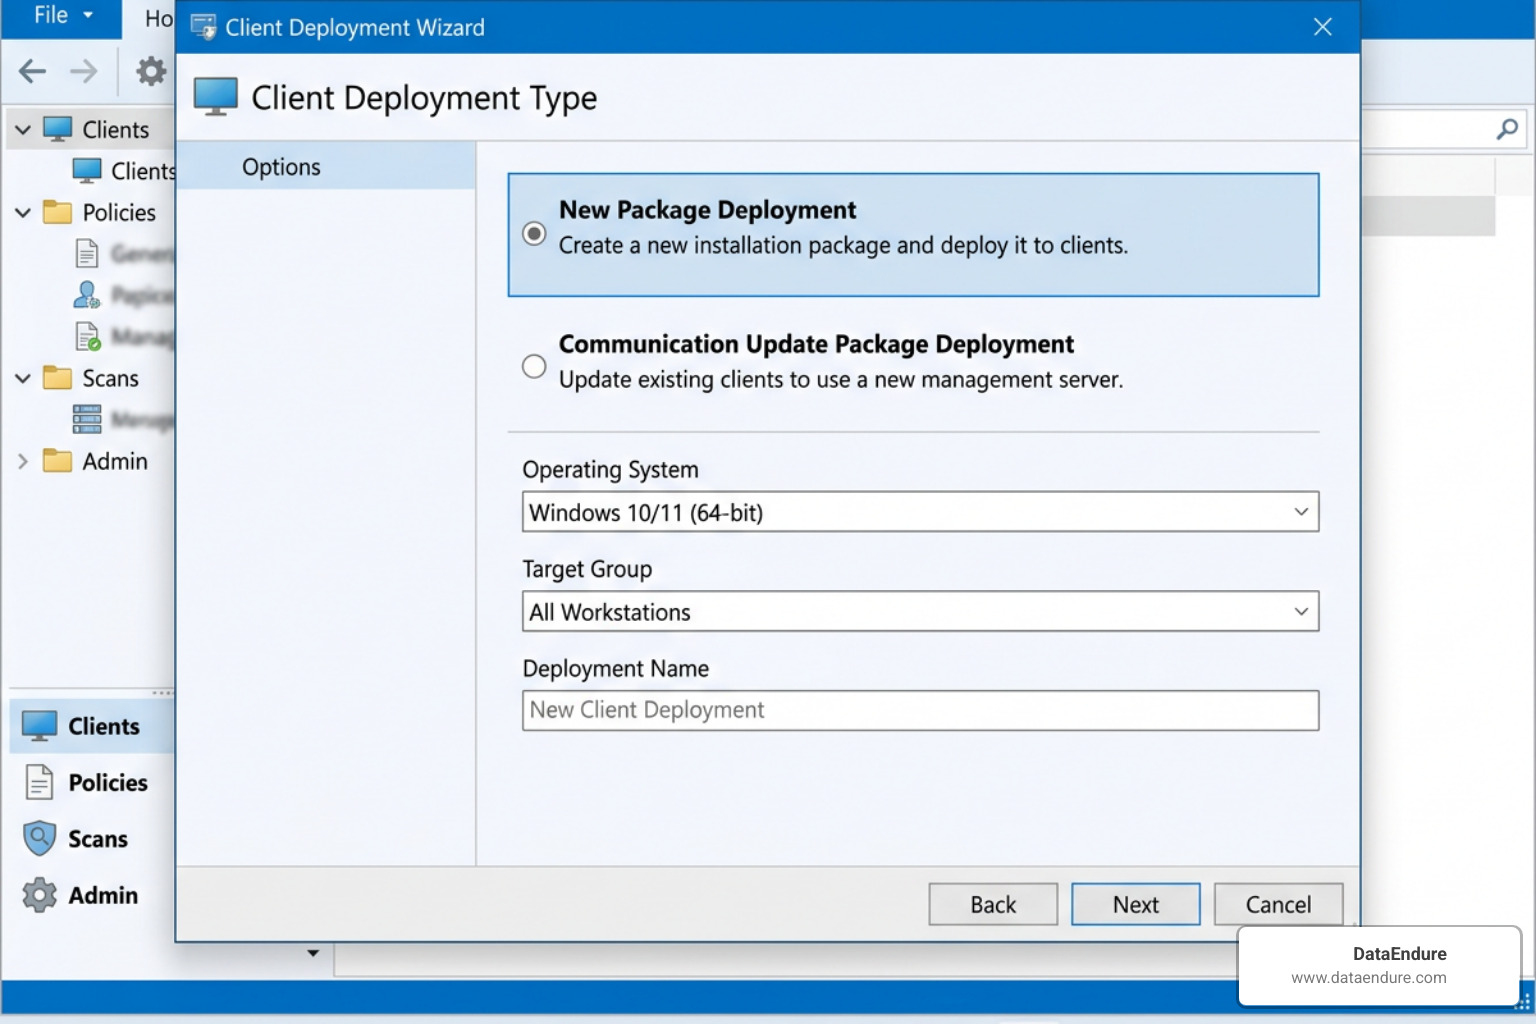Expand the Admin tree node
The width and height of the screenshot is (1536, 1024).
coord(23,462)
